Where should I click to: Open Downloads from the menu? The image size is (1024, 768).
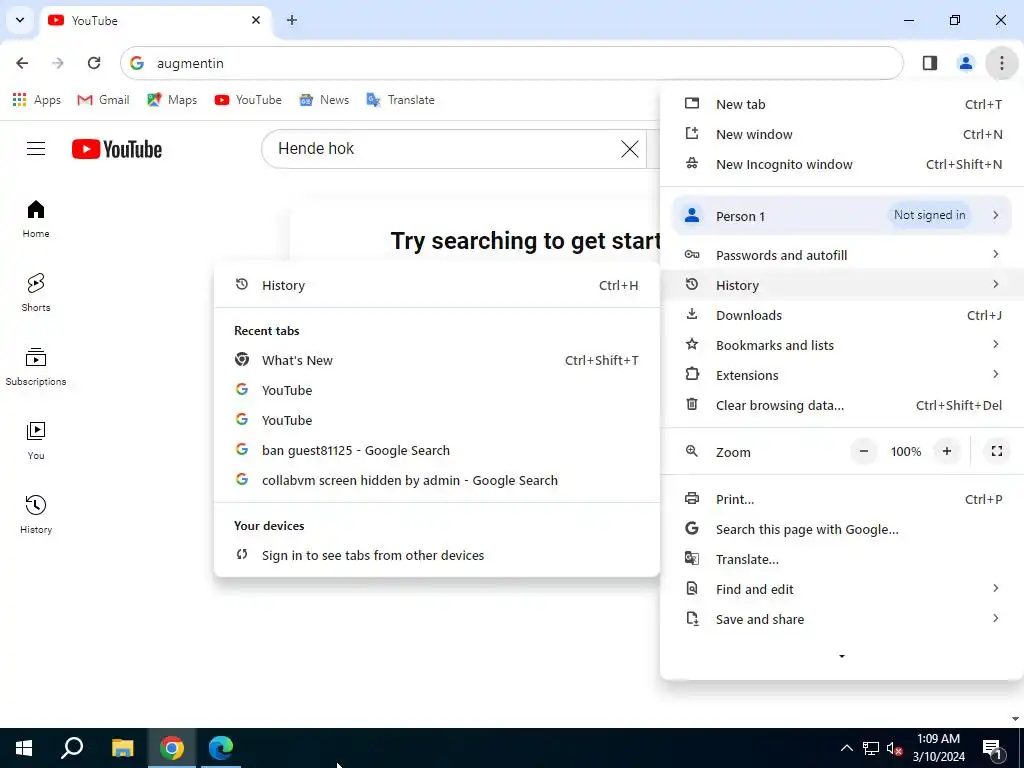[x=842, y=315]
